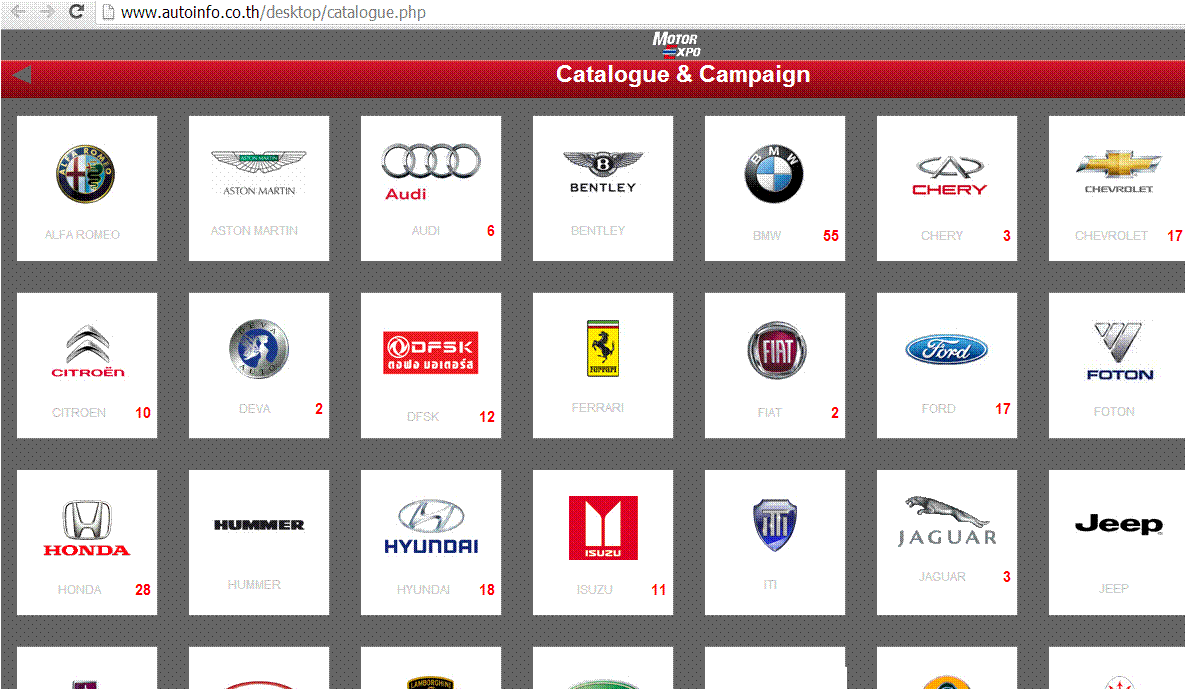Open the red Isuzu logo

coord(603,528)
